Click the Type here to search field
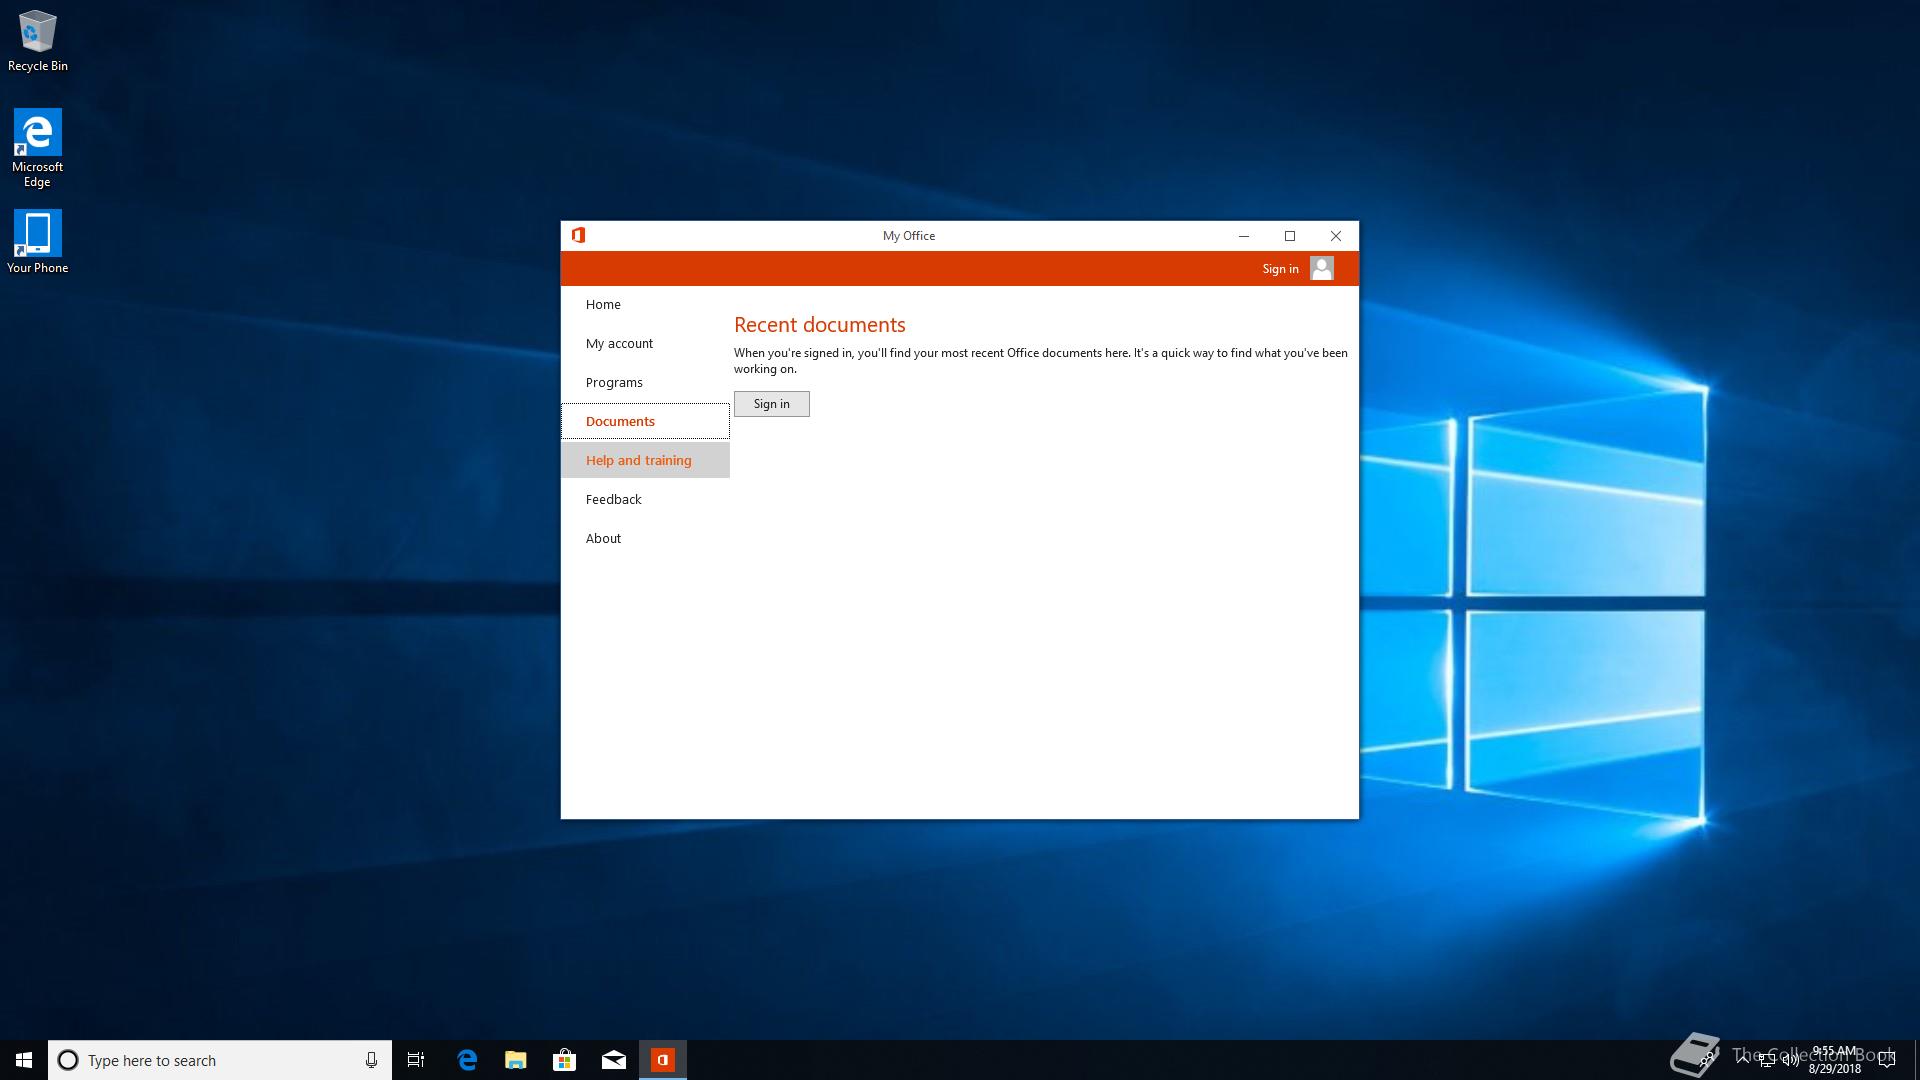The image size is (1920, 1080). pos(220,1060)
